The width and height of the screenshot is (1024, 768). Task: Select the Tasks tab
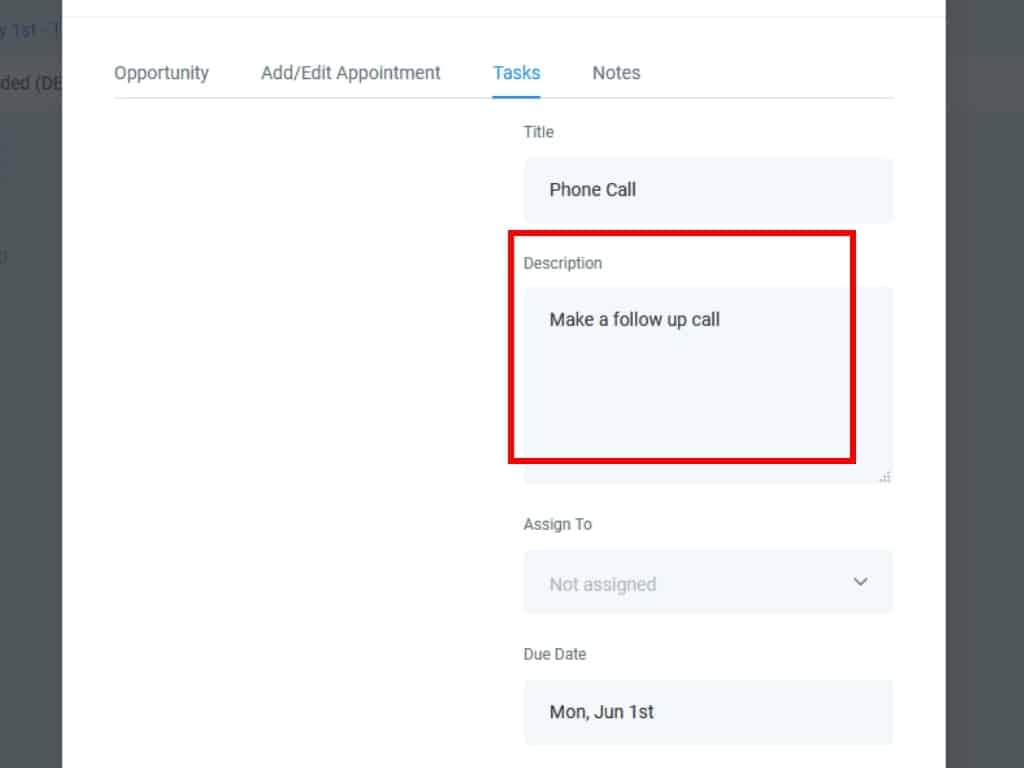tap(516, 73)
